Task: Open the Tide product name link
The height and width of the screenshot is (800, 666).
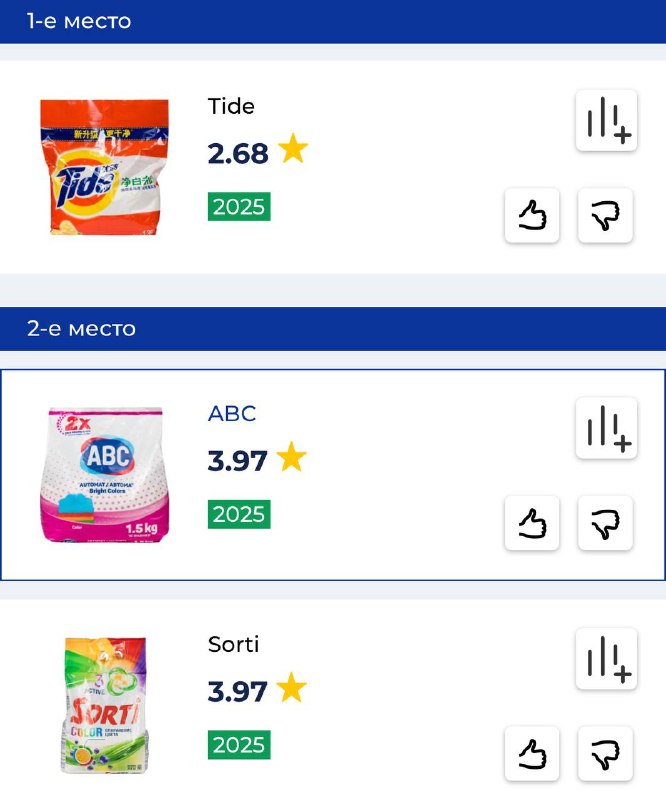Action: click(231, 106)
